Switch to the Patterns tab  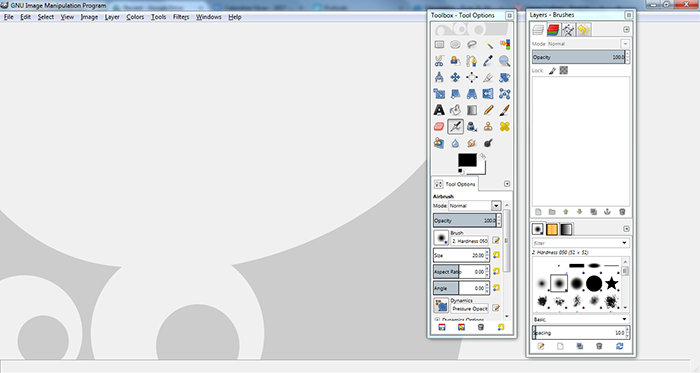tap(552, 229)
